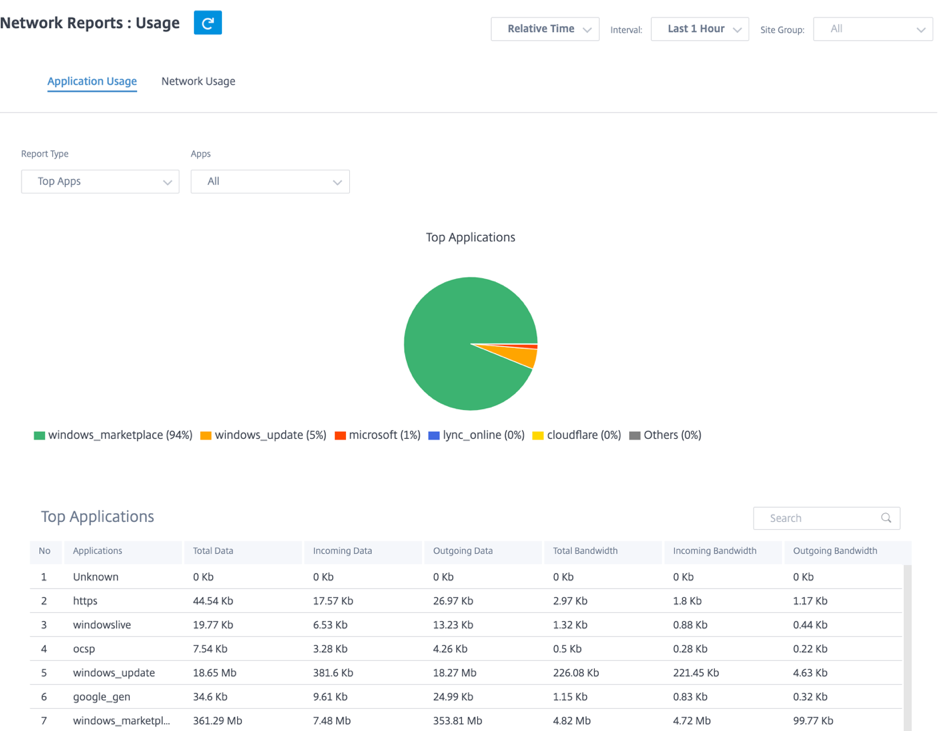
Task: Expand the Last 1 Hour interval dropdown
Action: point(699,29)
